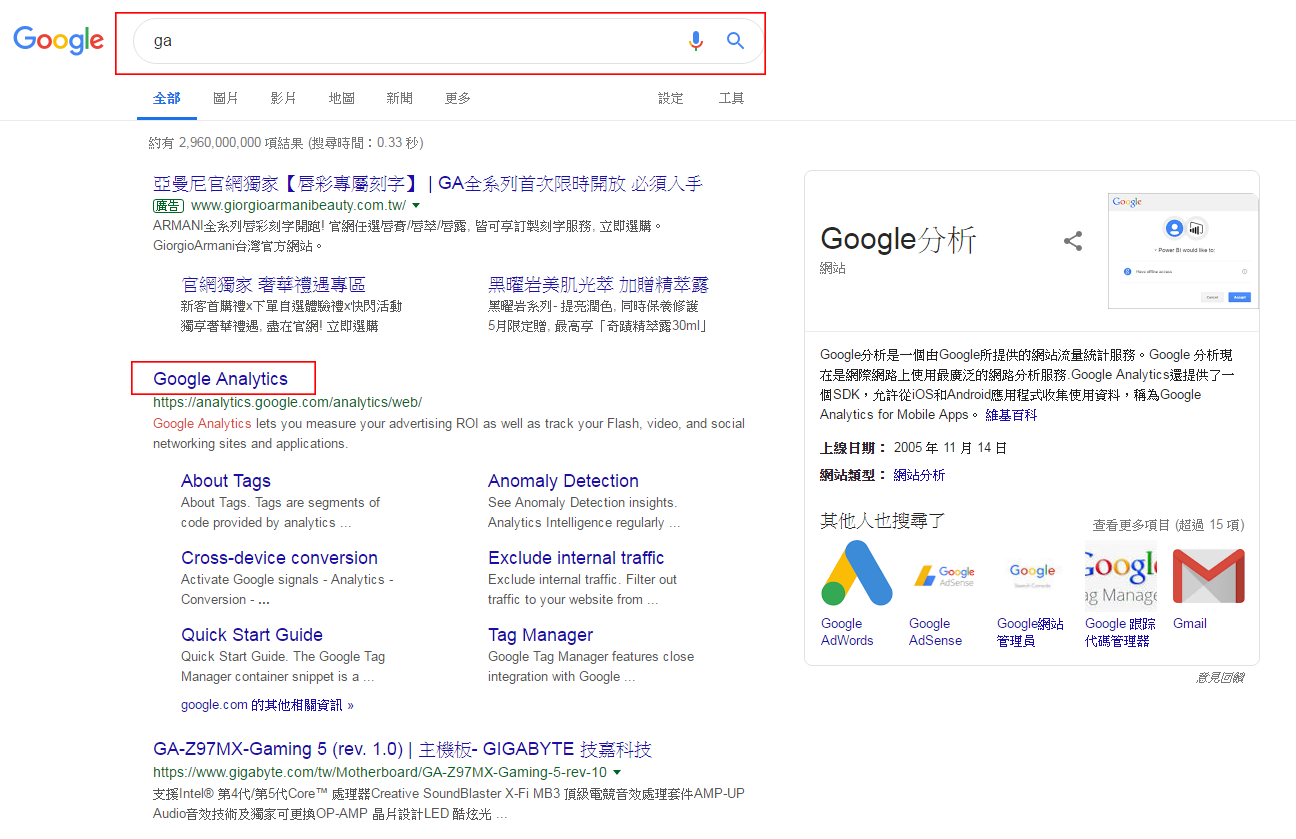Expand gigabyte.com result URL dropdown arrow
The image size is (1296, 839).
[616, 773]
